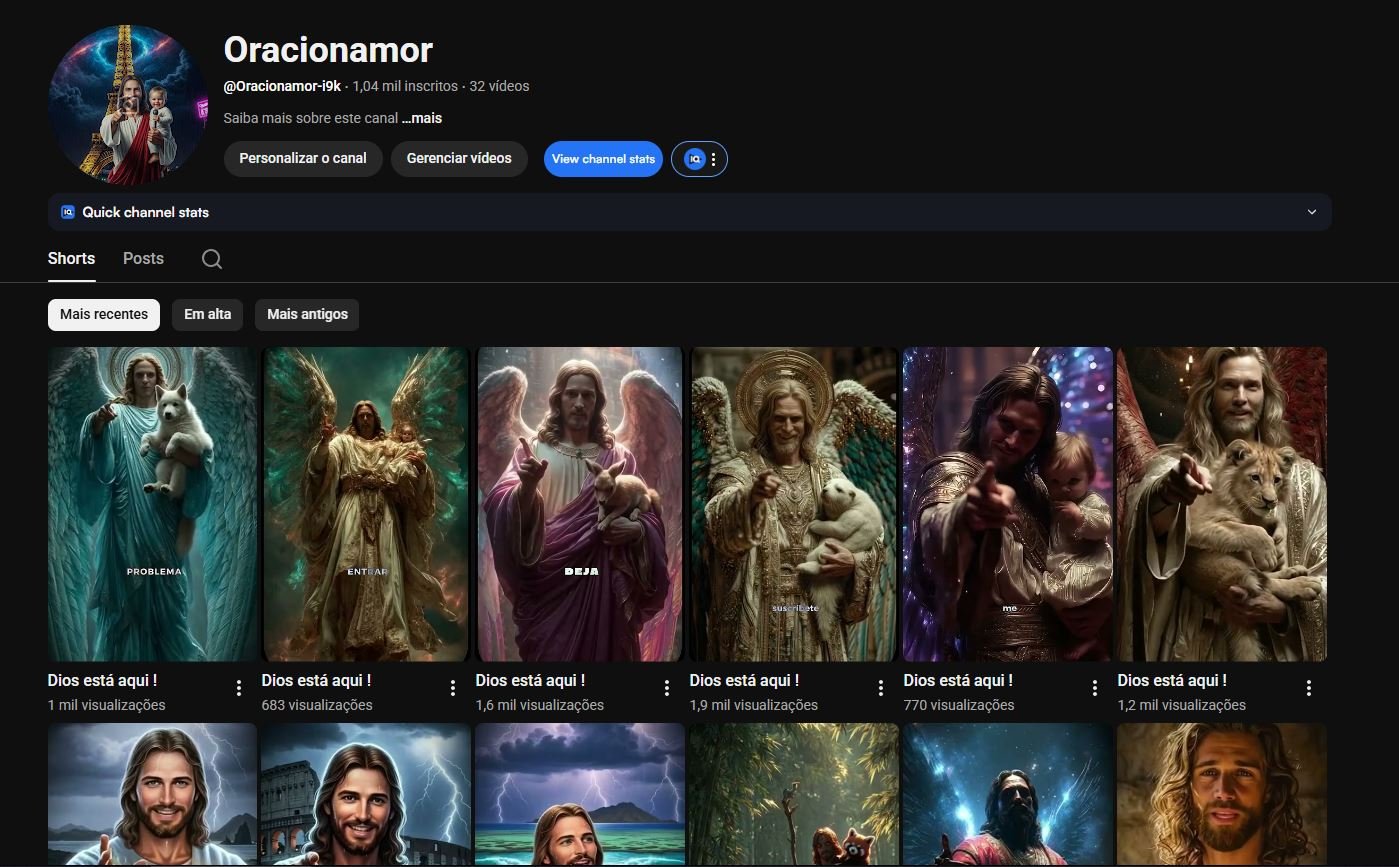
Task: Open the Oracionamor channel avatar picture
Action: pyautogui.click(x=128, y=105)
